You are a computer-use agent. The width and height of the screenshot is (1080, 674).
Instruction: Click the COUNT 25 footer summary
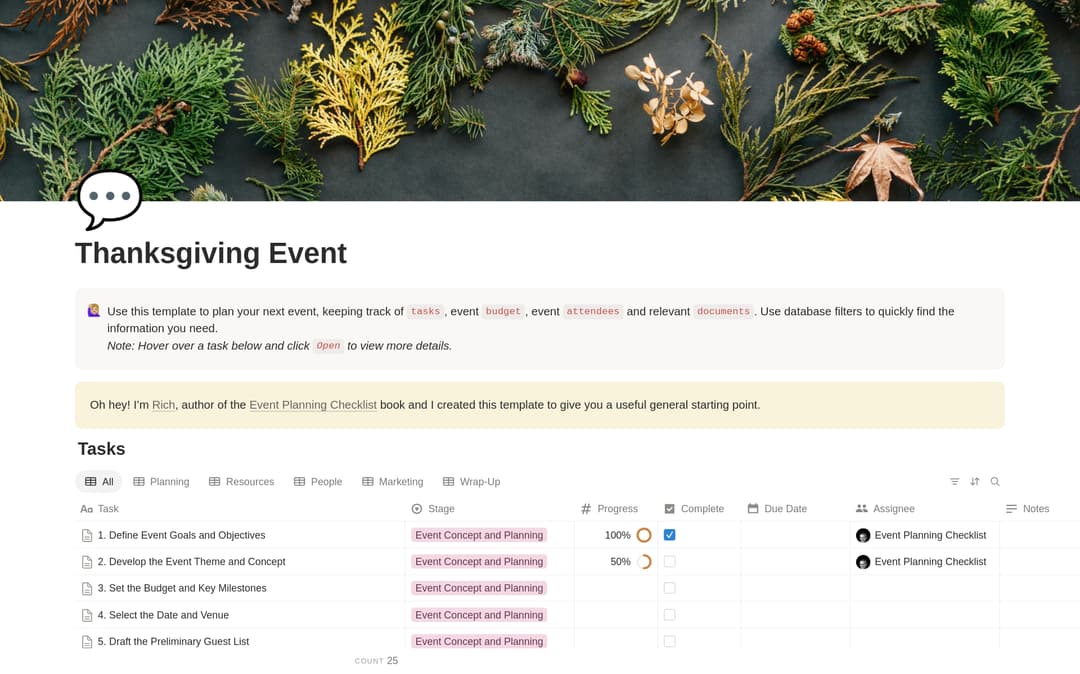tap(376, 661)
